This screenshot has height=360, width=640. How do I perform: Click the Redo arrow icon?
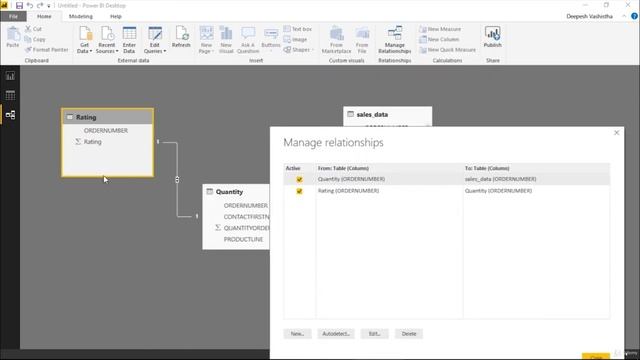tap(40, 6)
